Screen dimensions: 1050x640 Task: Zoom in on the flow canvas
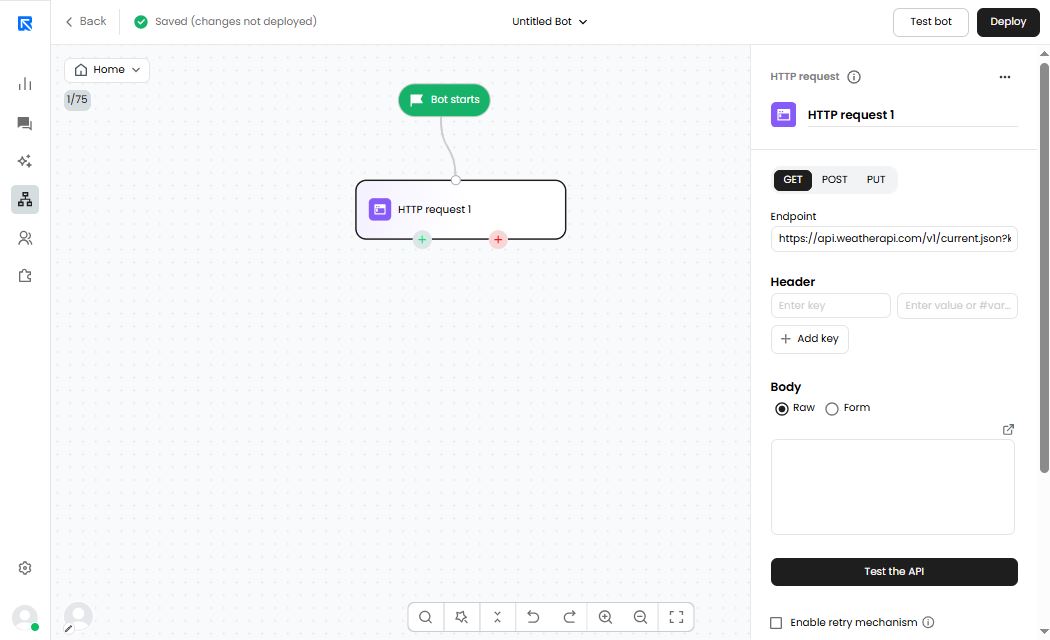pyautogui.click(x=605, y=617)
